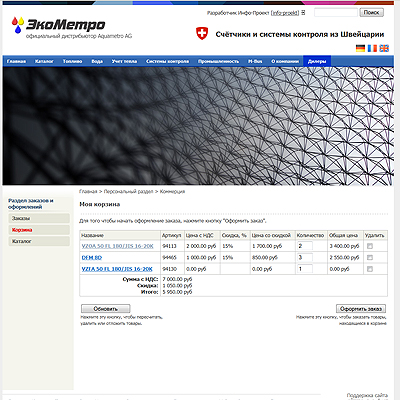This screenshot has width=400, height=400.
Task: Check delete box for VZOA 50 row
Action: click(370, 246)
